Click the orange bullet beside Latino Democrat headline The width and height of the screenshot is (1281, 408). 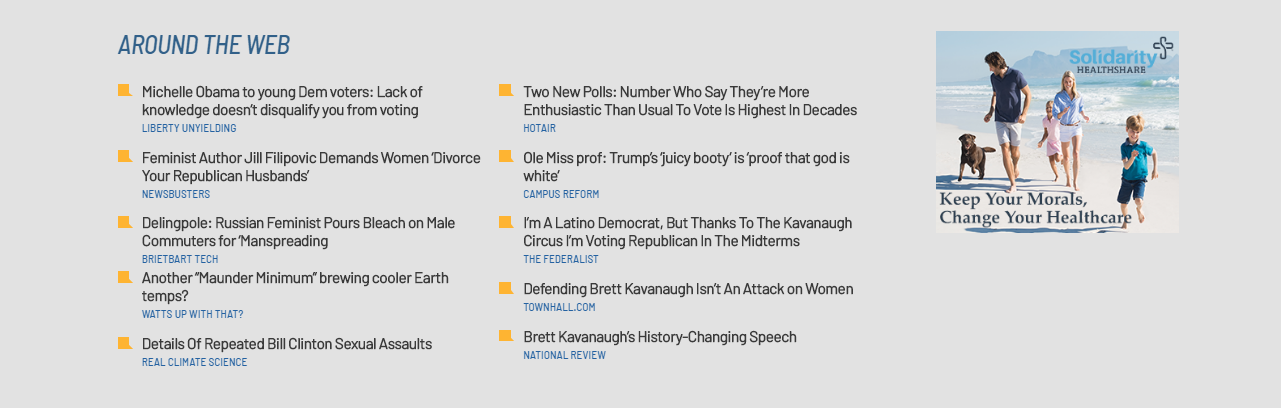[x=506, y=222]
